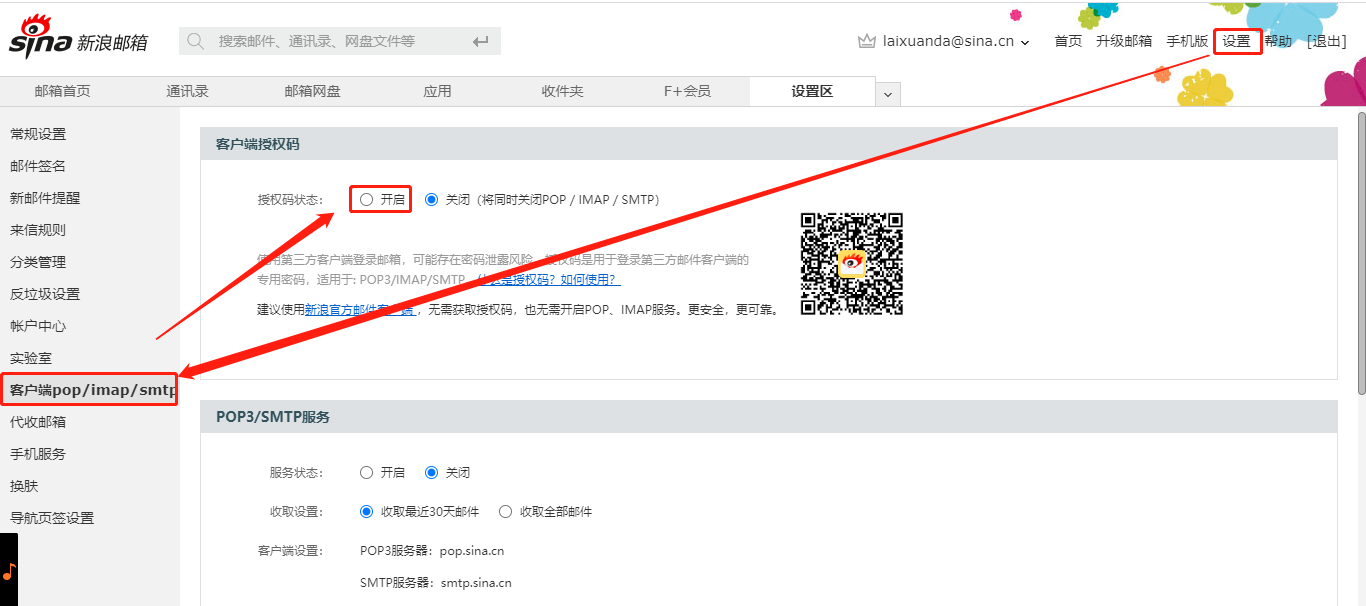This screenshot has width=1366, height=606.
Task: Click the 升级邮箱 link
Action: pos(1124,41)
